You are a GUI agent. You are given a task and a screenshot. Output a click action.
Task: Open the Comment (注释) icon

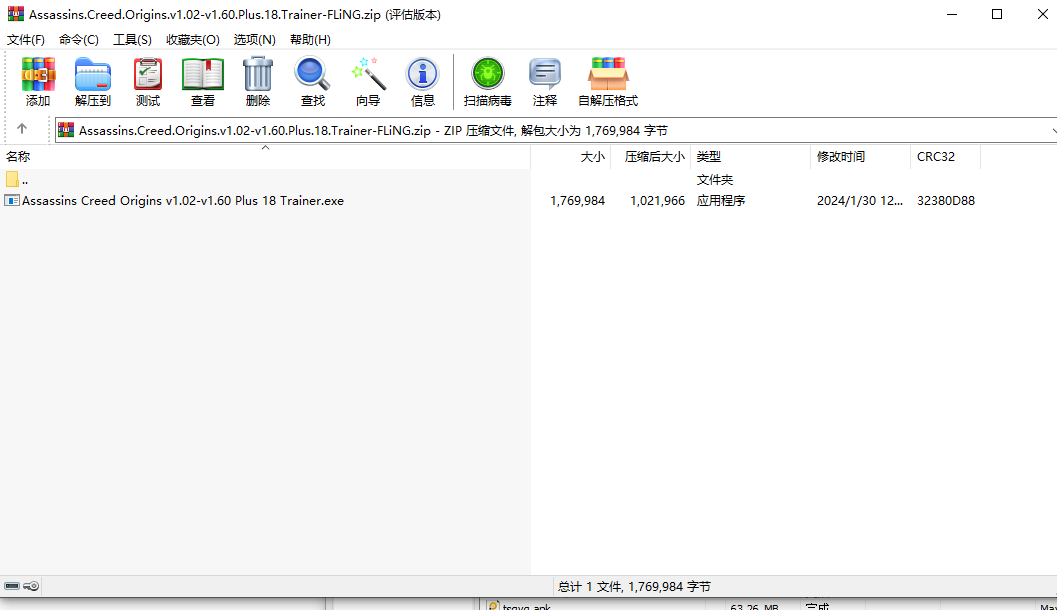click(545, 81)
